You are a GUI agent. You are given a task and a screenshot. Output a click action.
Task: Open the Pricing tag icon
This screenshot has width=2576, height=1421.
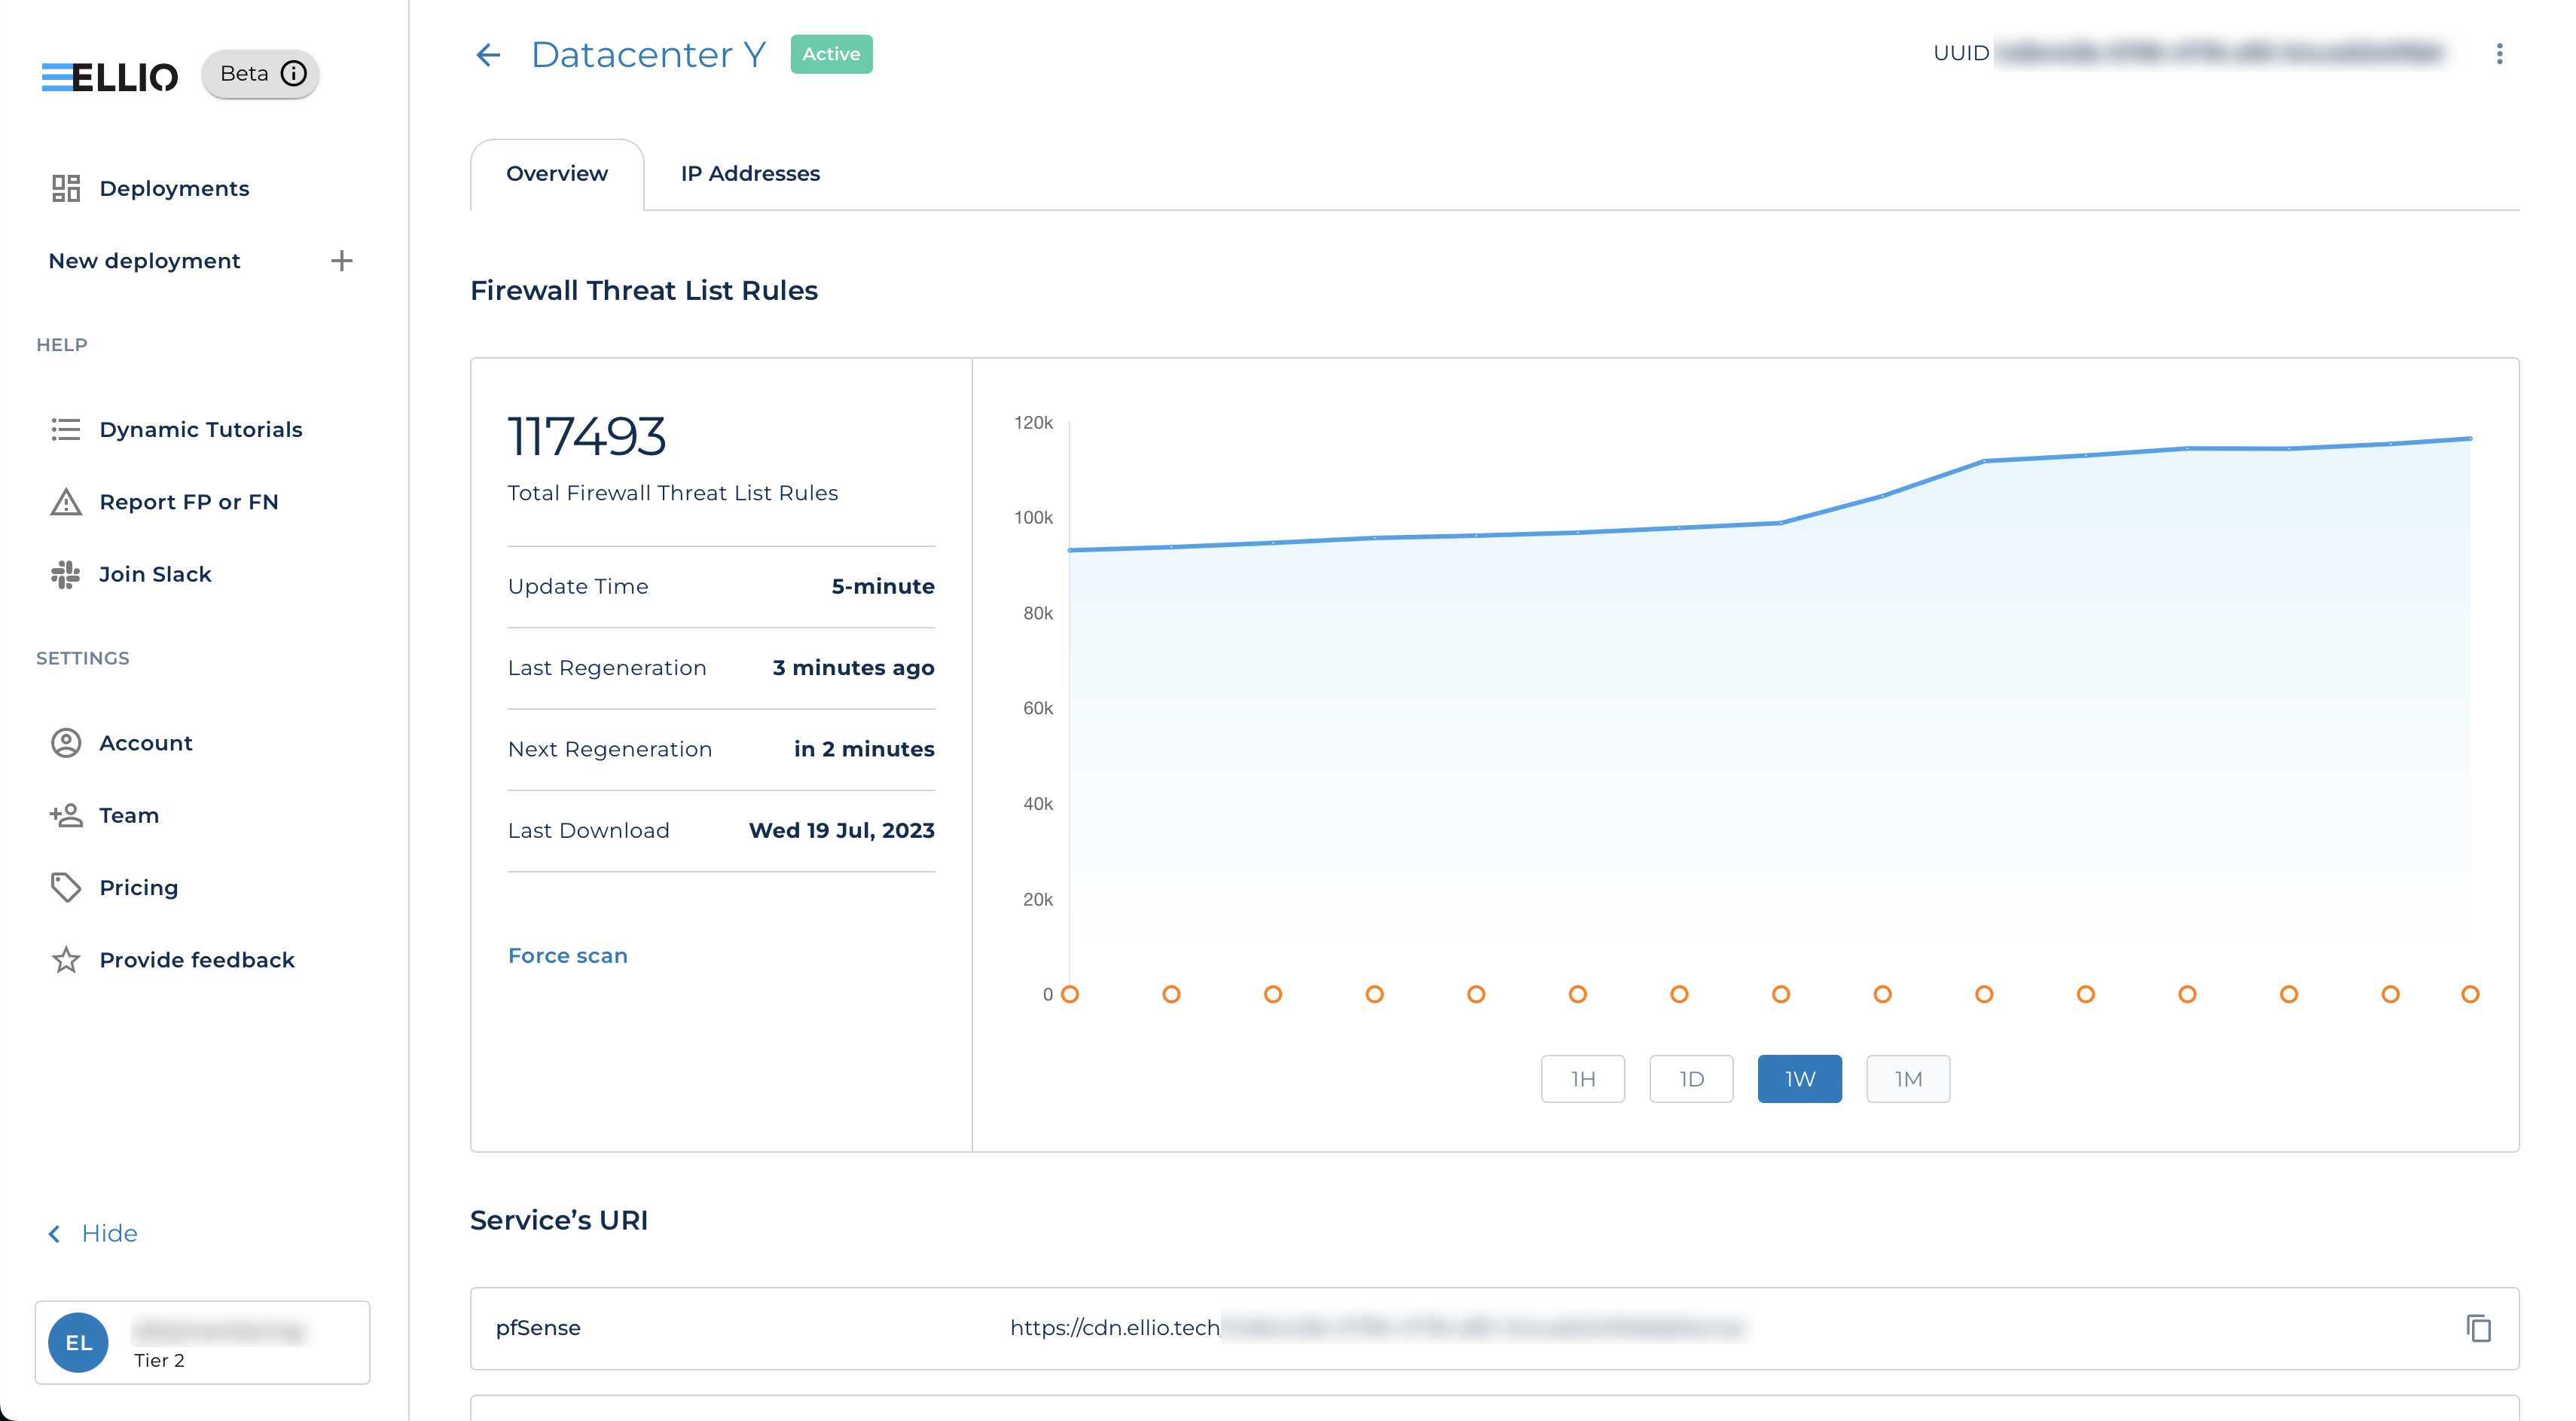pyautogui.click(x=66, y=887)
